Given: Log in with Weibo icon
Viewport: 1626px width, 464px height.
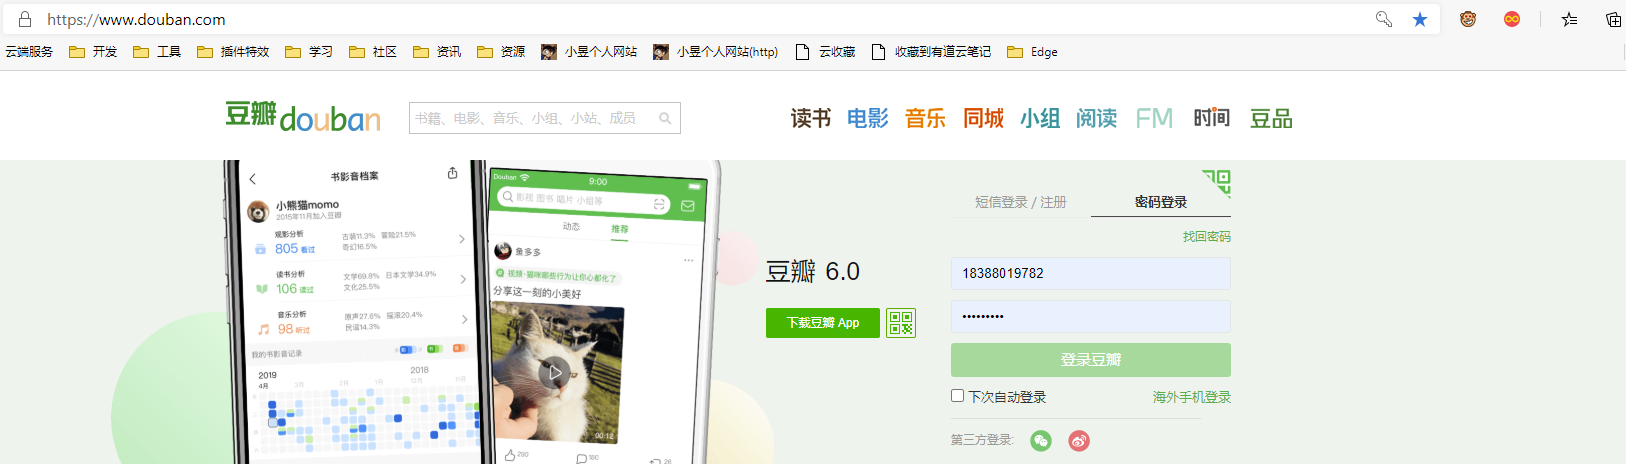Looking at the screenshot, I should click(1079, 441).
